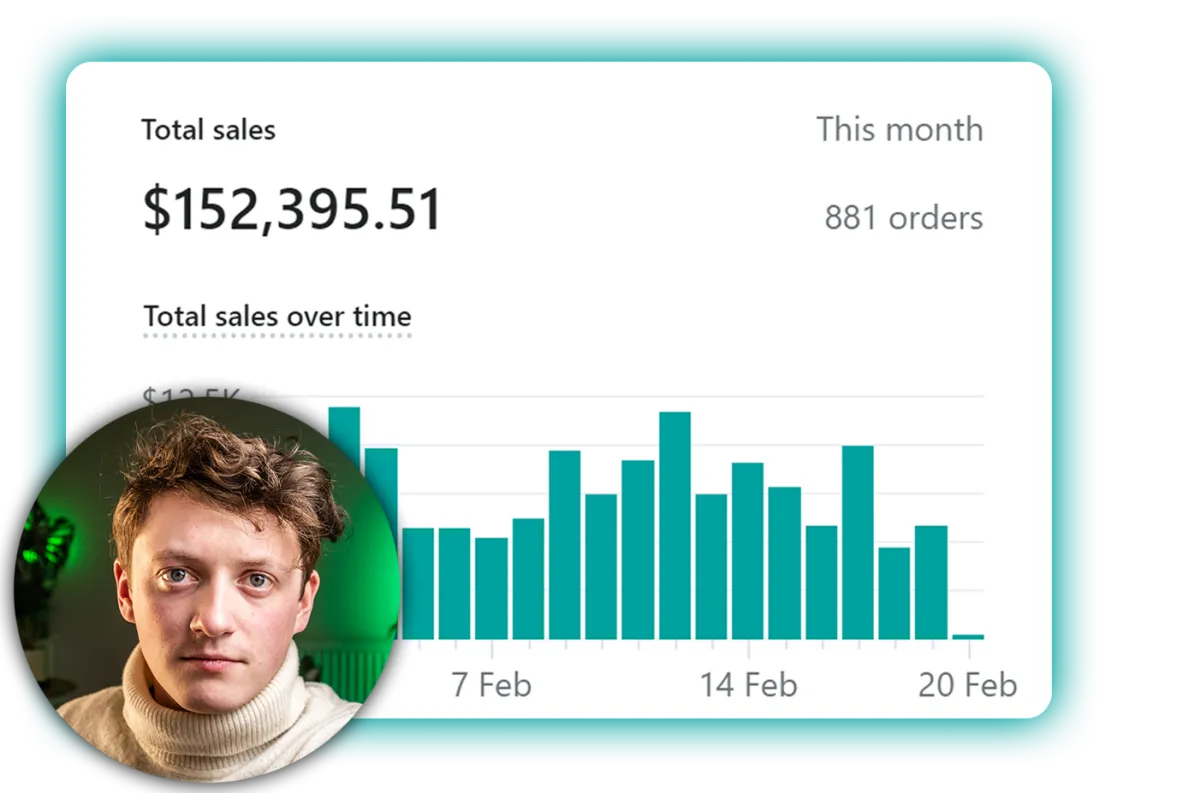Open the Total sales over time label
Viewport: 1200px width, 793px height.
click(277, 316)
